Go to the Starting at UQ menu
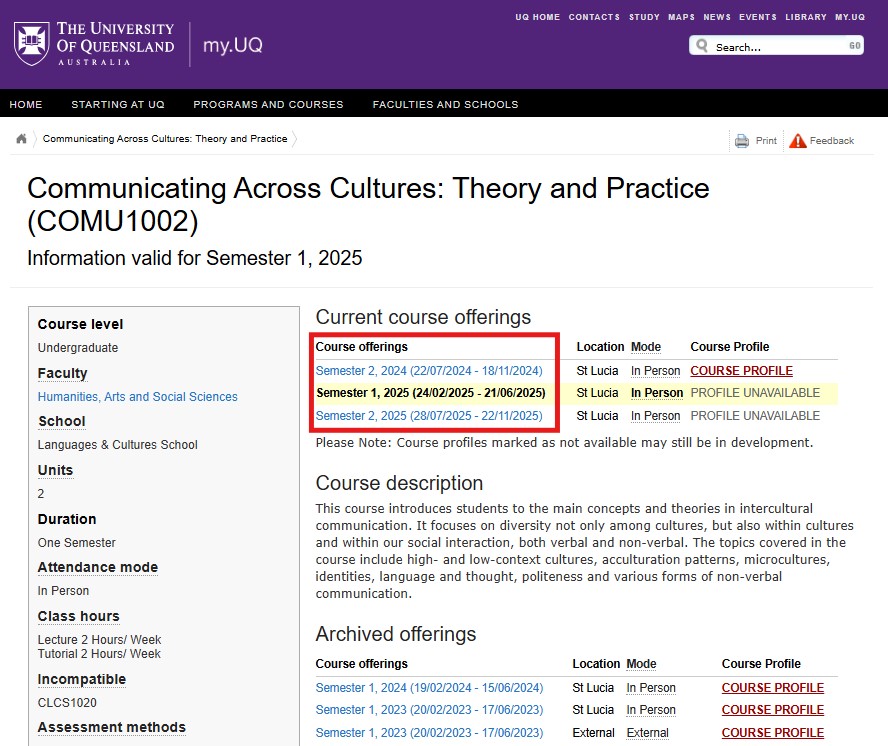 118,104
